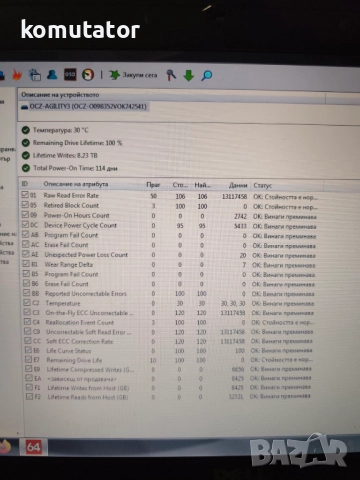360x480 pixels.
Task: Toggle the Unexpected Power Loss Count checkbox
Action: (x=26, y=254)
